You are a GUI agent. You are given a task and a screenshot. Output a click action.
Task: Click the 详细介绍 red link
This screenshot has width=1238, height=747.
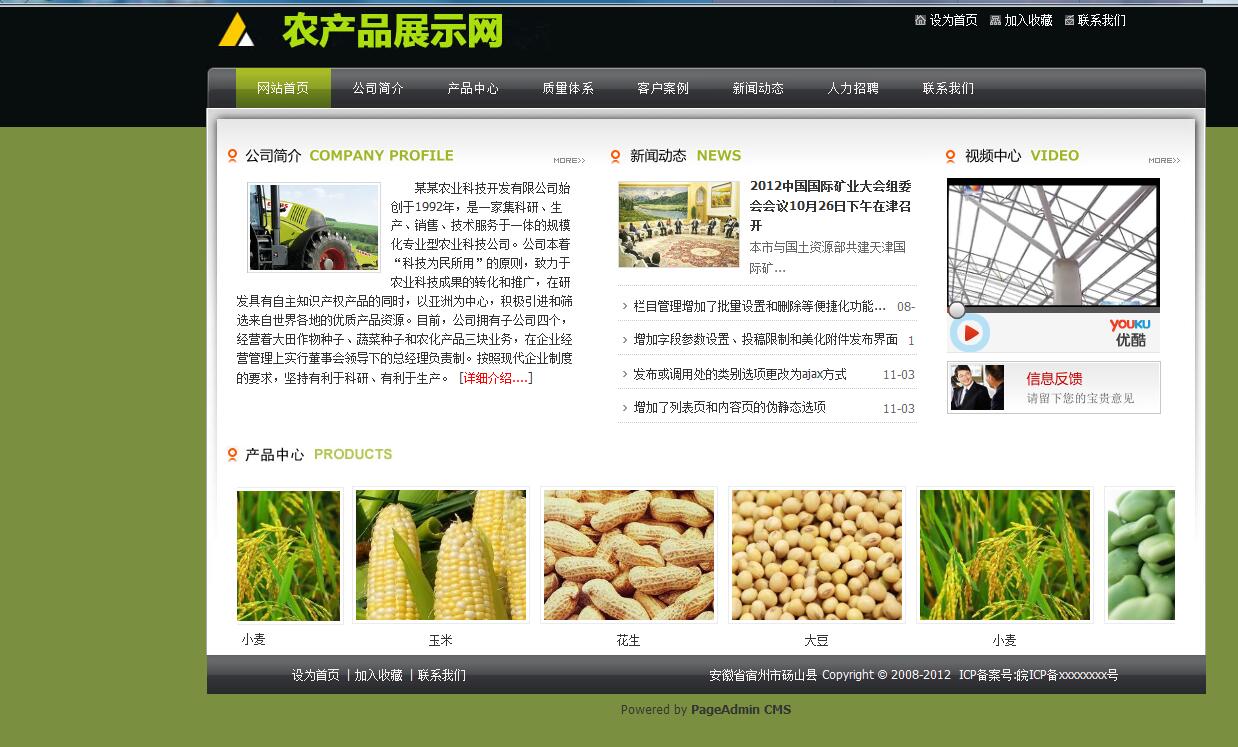click(495, 378)
